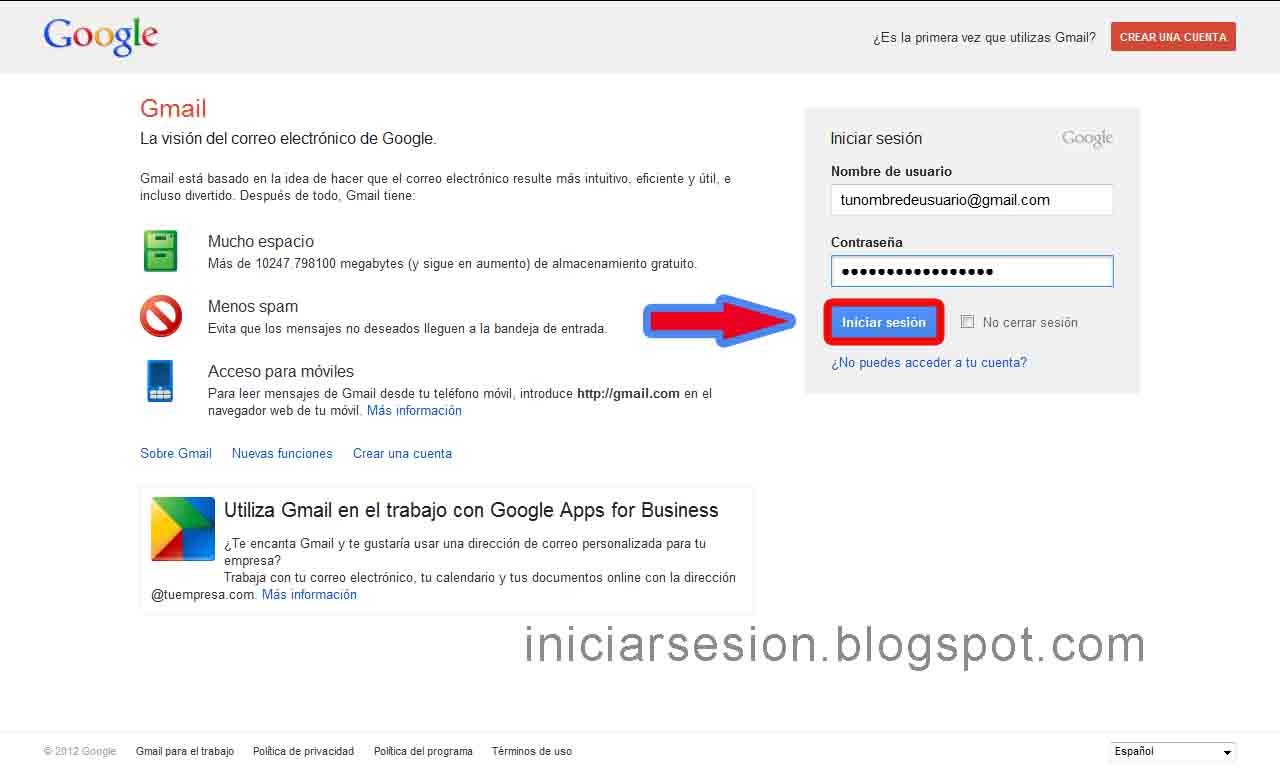Image resolution: width=1280 pixels, height=768 pixels.
Task: Click the http://gmail.com bold text
Action: (x=628, y=393)
